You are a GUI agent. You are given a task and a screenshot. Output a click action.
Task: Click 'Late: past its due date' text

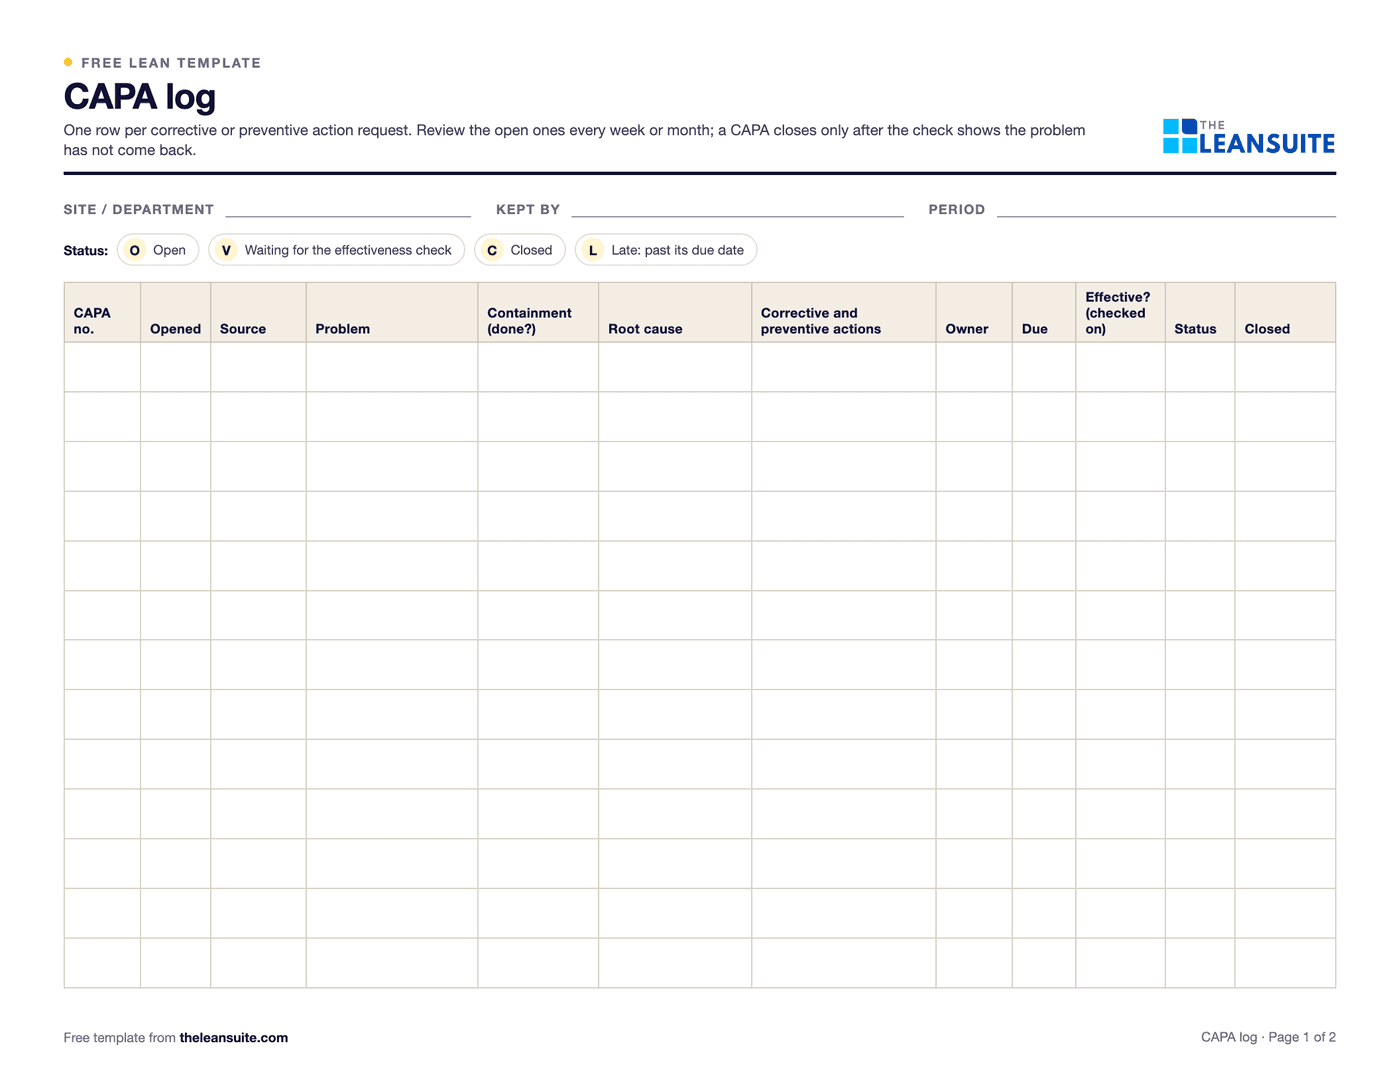click(677, 250)
